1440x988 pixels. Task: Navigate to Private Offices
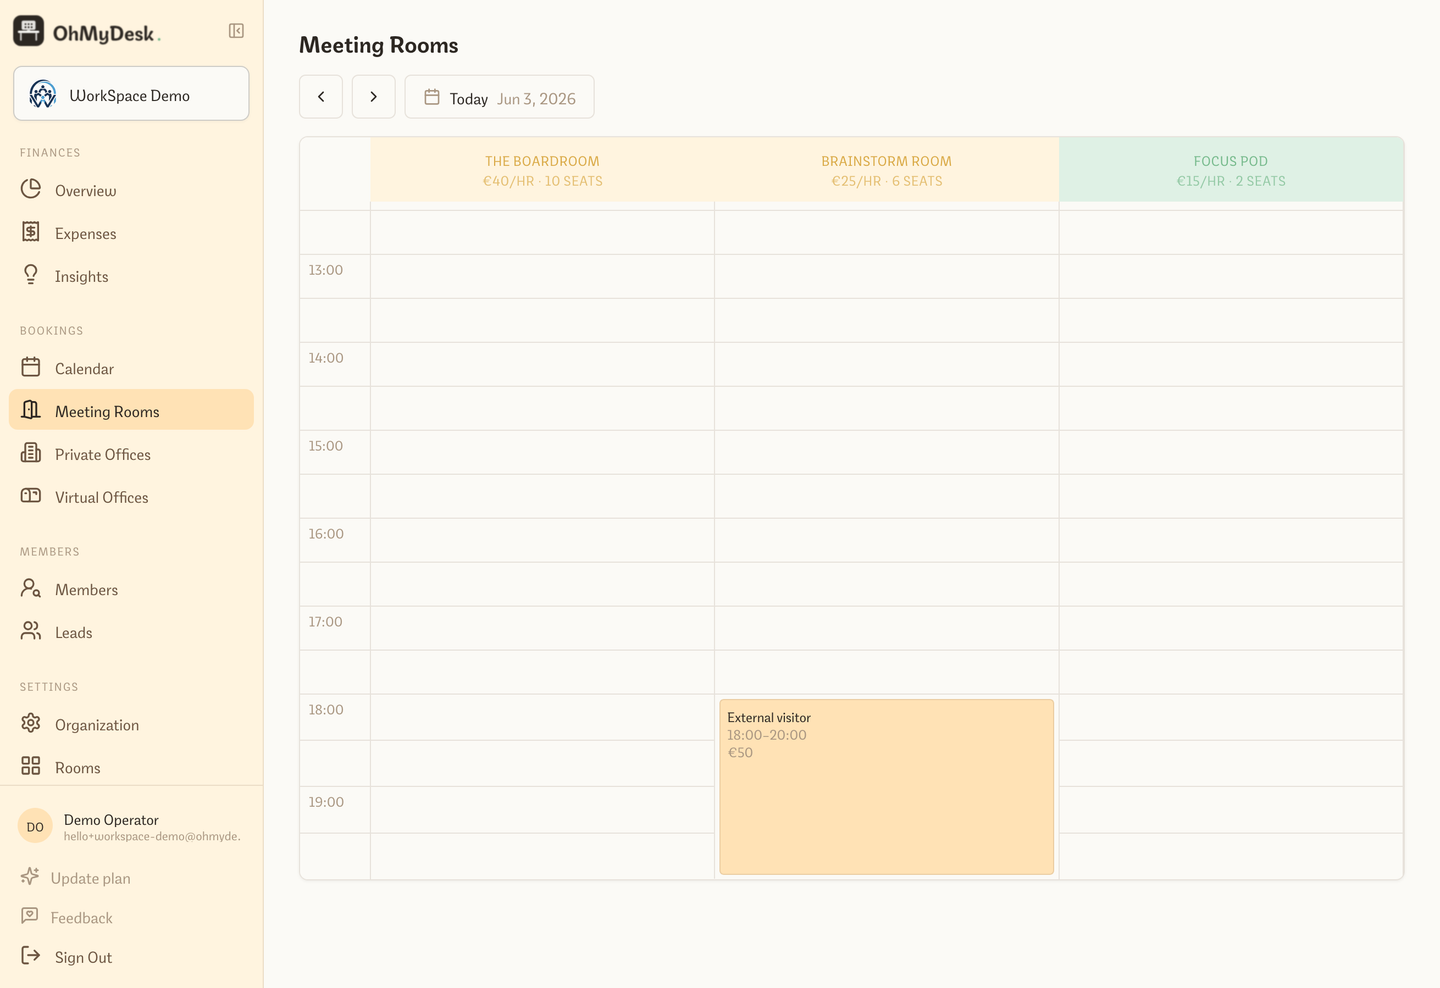[131, 454]
